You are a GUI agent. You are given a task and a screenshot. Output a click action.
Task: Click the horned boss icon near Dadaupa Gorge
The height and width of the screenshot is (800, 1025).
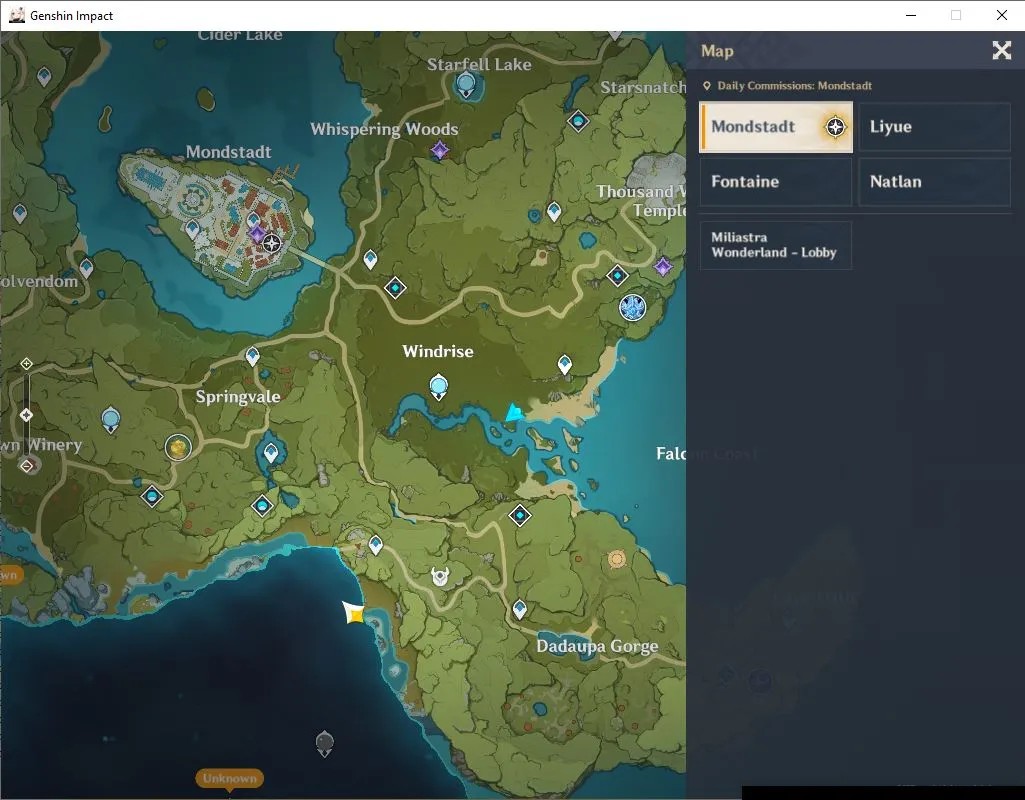point(441,576)
